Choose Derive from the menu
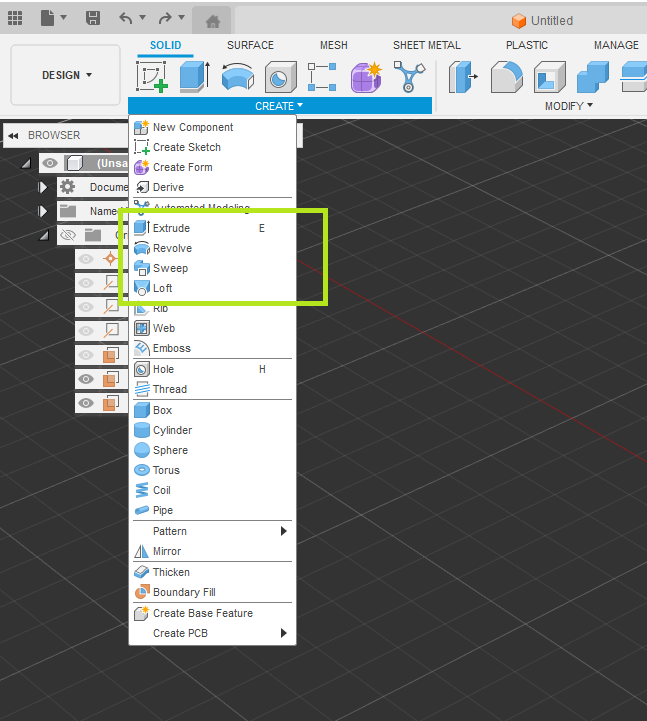This screenshot has height=721, width=647. [212, 187]
